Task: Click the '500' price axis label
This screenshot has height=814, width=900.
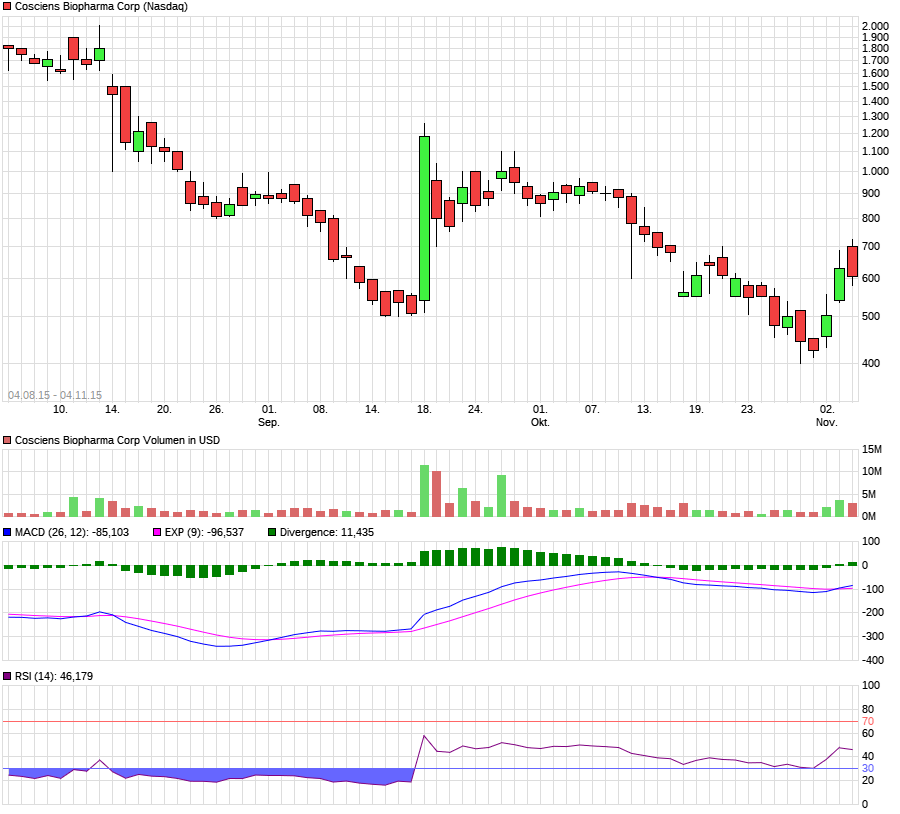Action: [871, 317]
